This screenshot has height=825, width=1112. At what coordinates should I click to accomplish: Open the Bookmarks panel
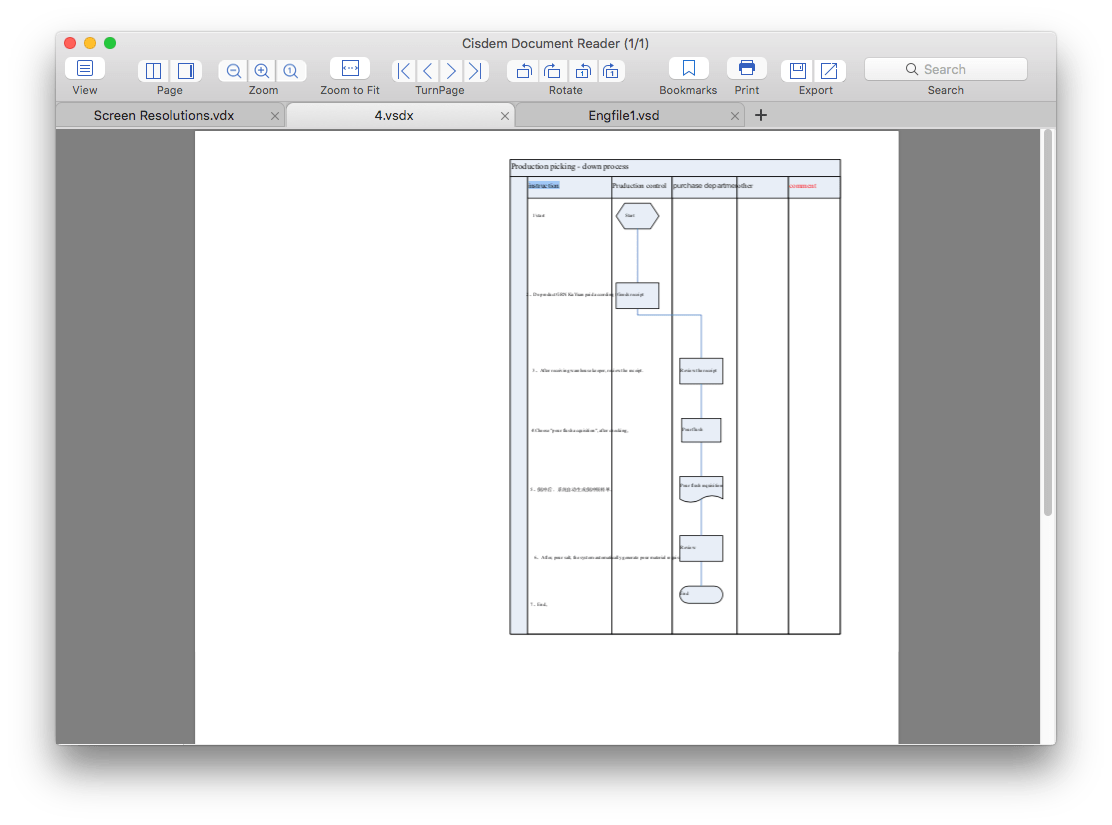[x=688, y=69]
